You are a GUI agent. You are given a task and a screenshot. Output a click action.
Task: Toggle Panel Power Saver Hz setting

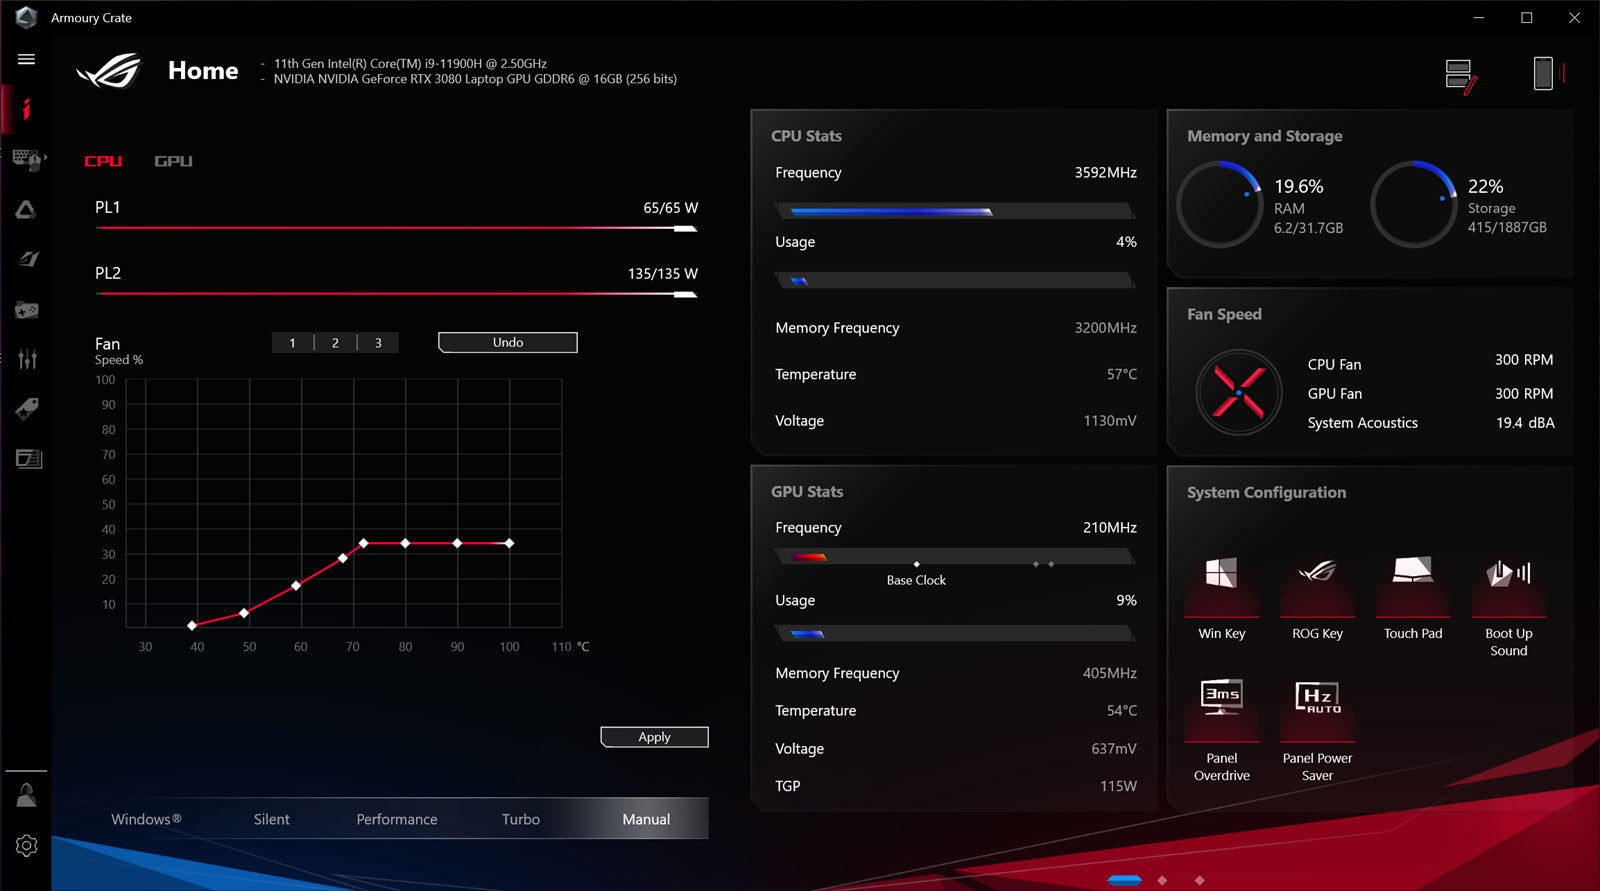(x=1317, y=710)
